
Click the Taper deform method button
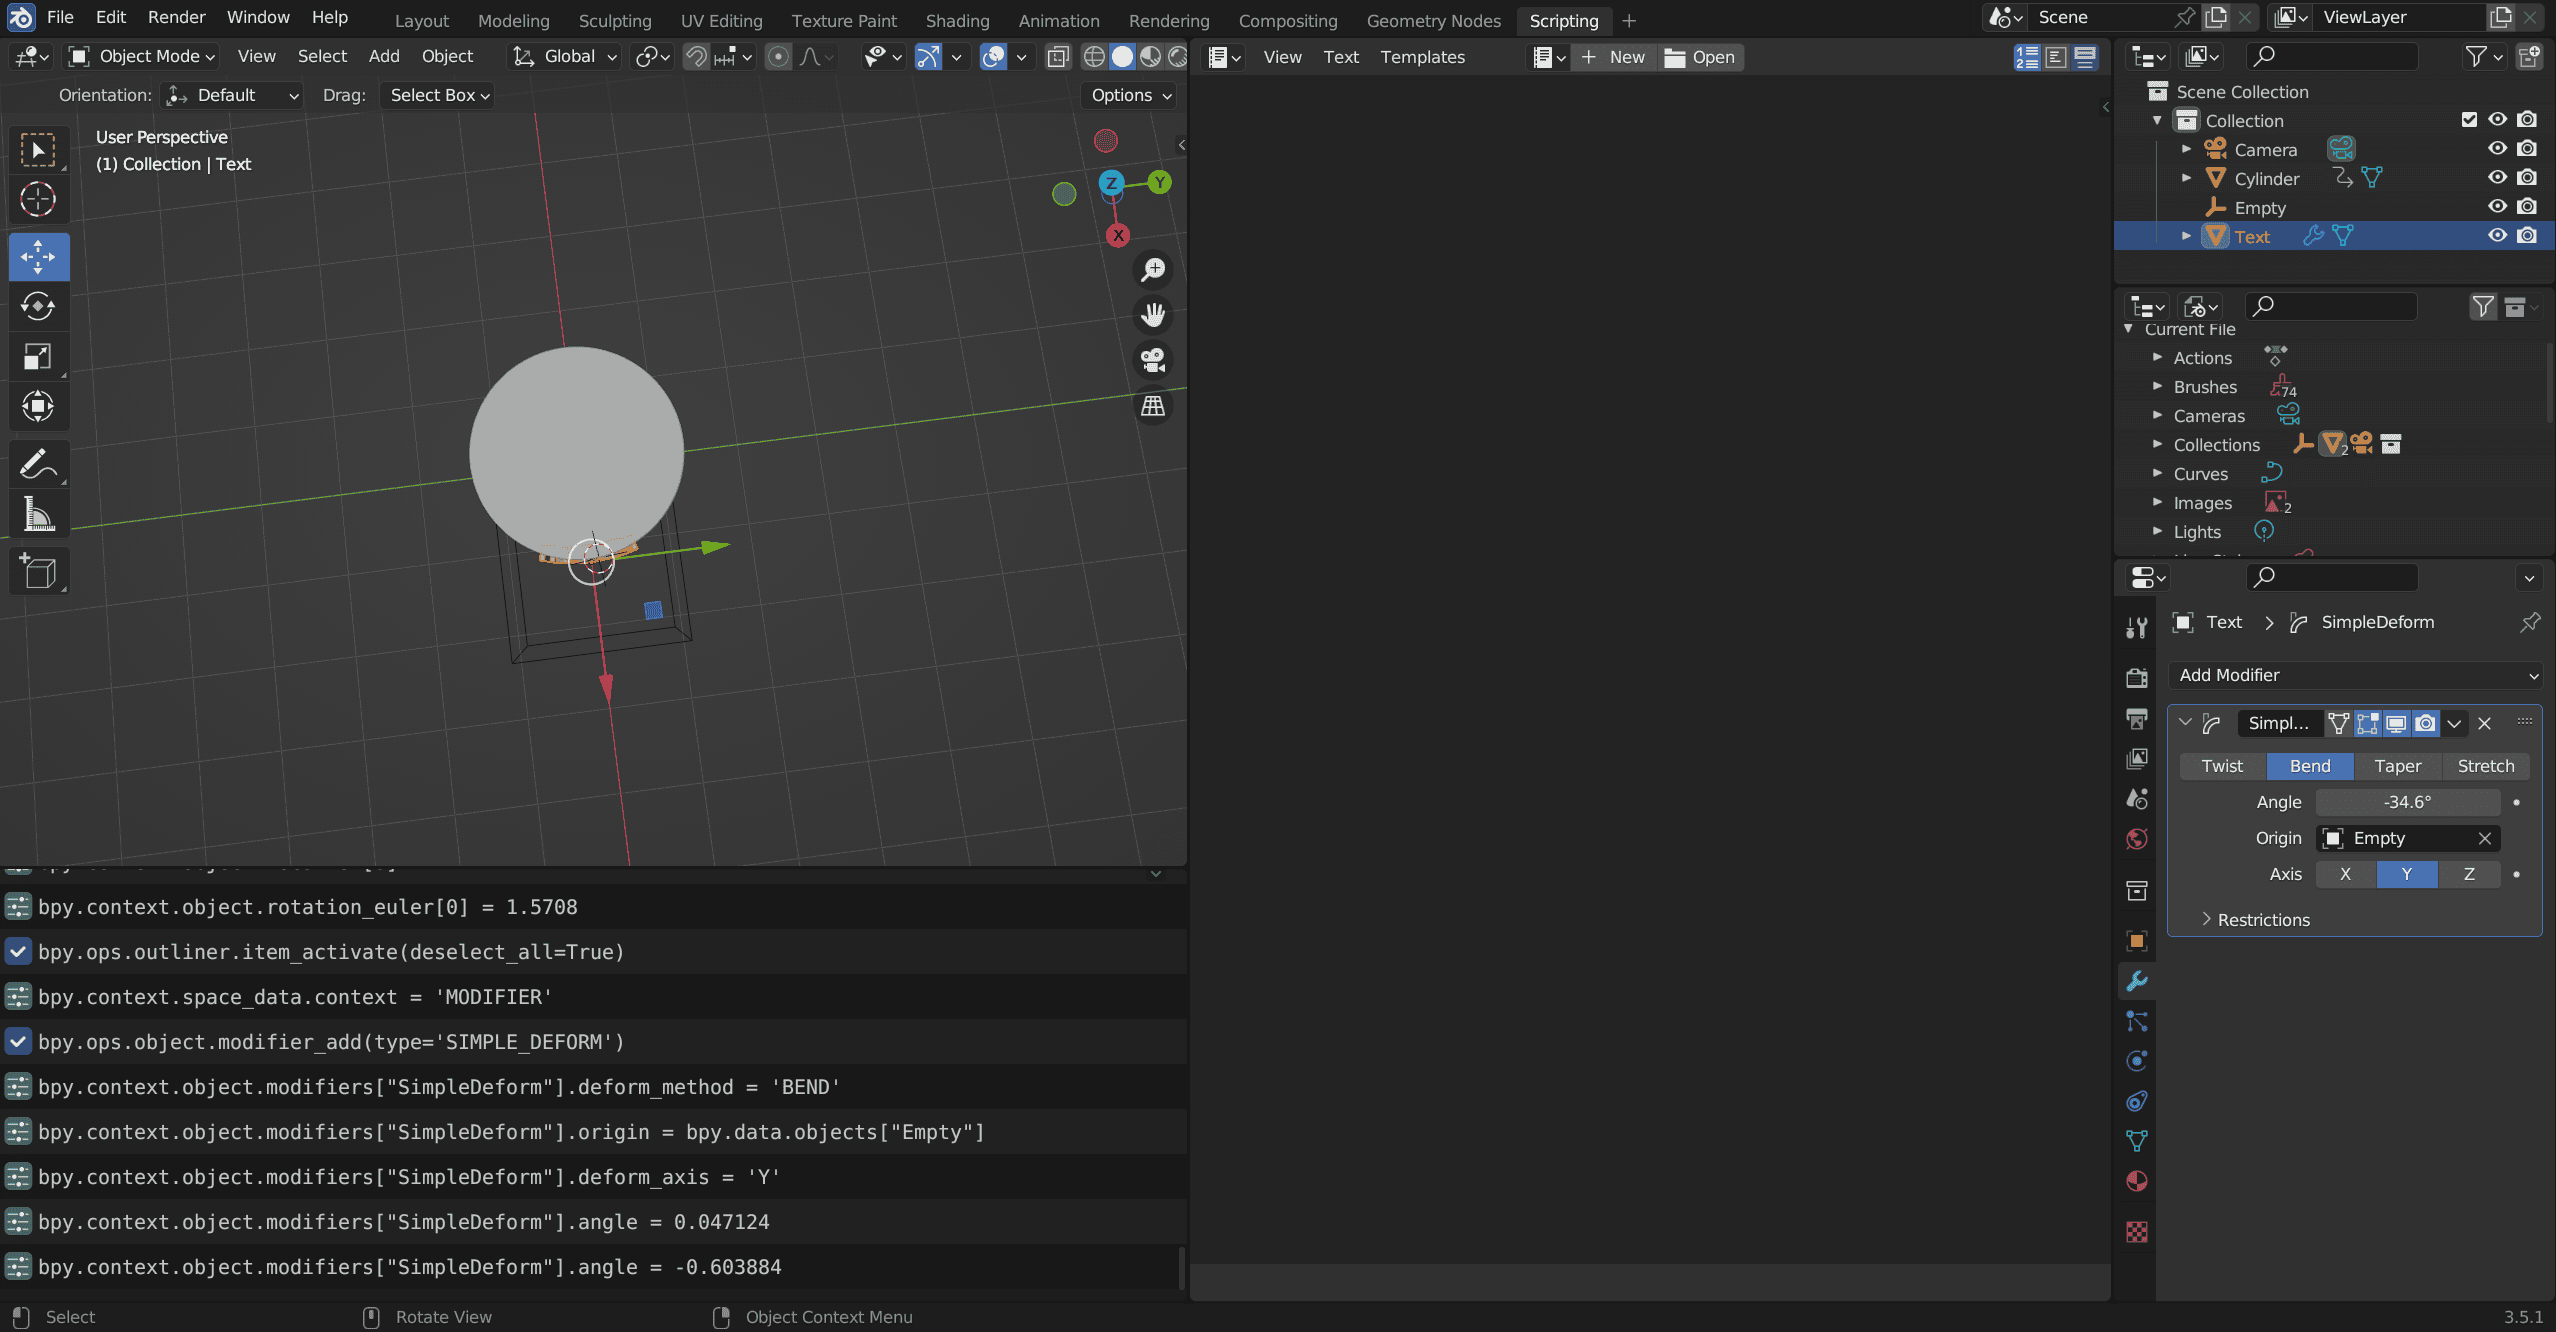click(x=2397, y=766)
